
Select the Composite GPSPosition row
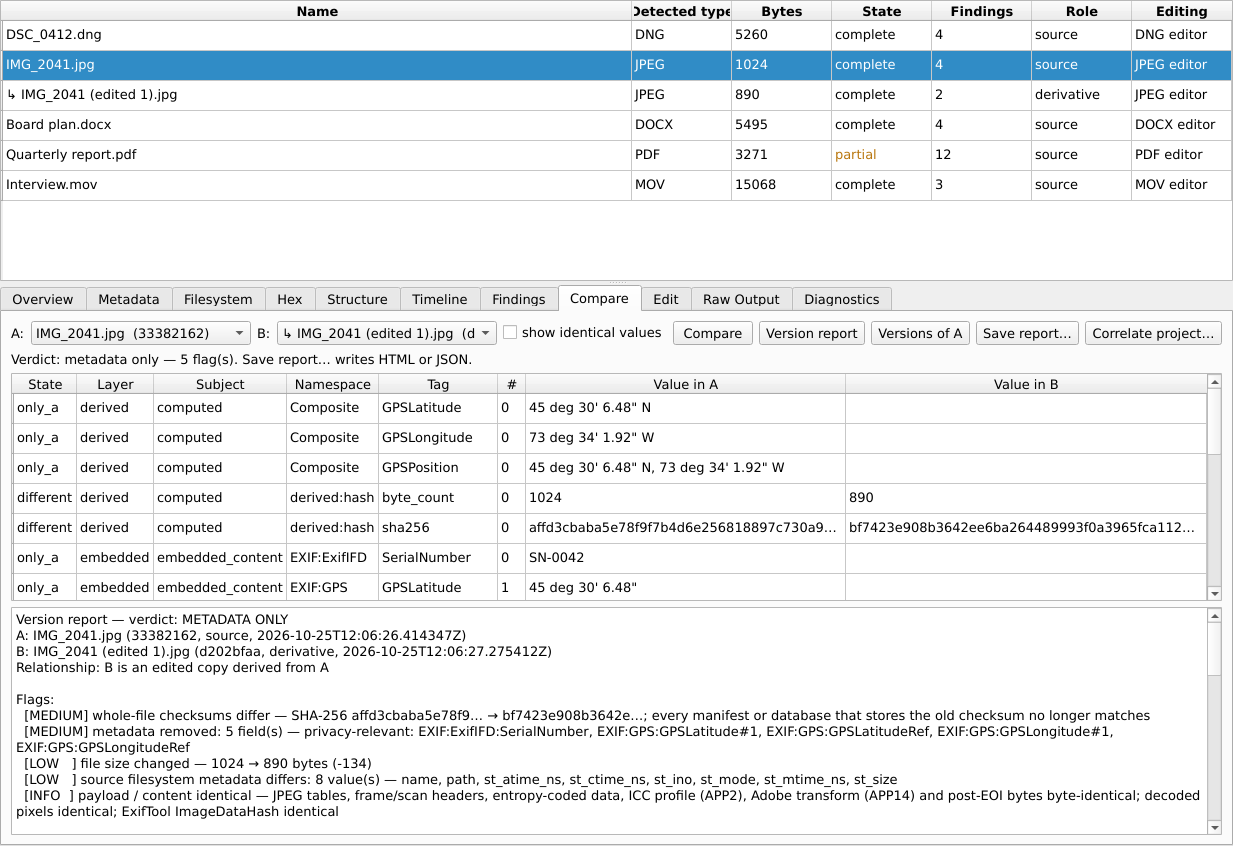pyautogui.click(x=610, y=468)
